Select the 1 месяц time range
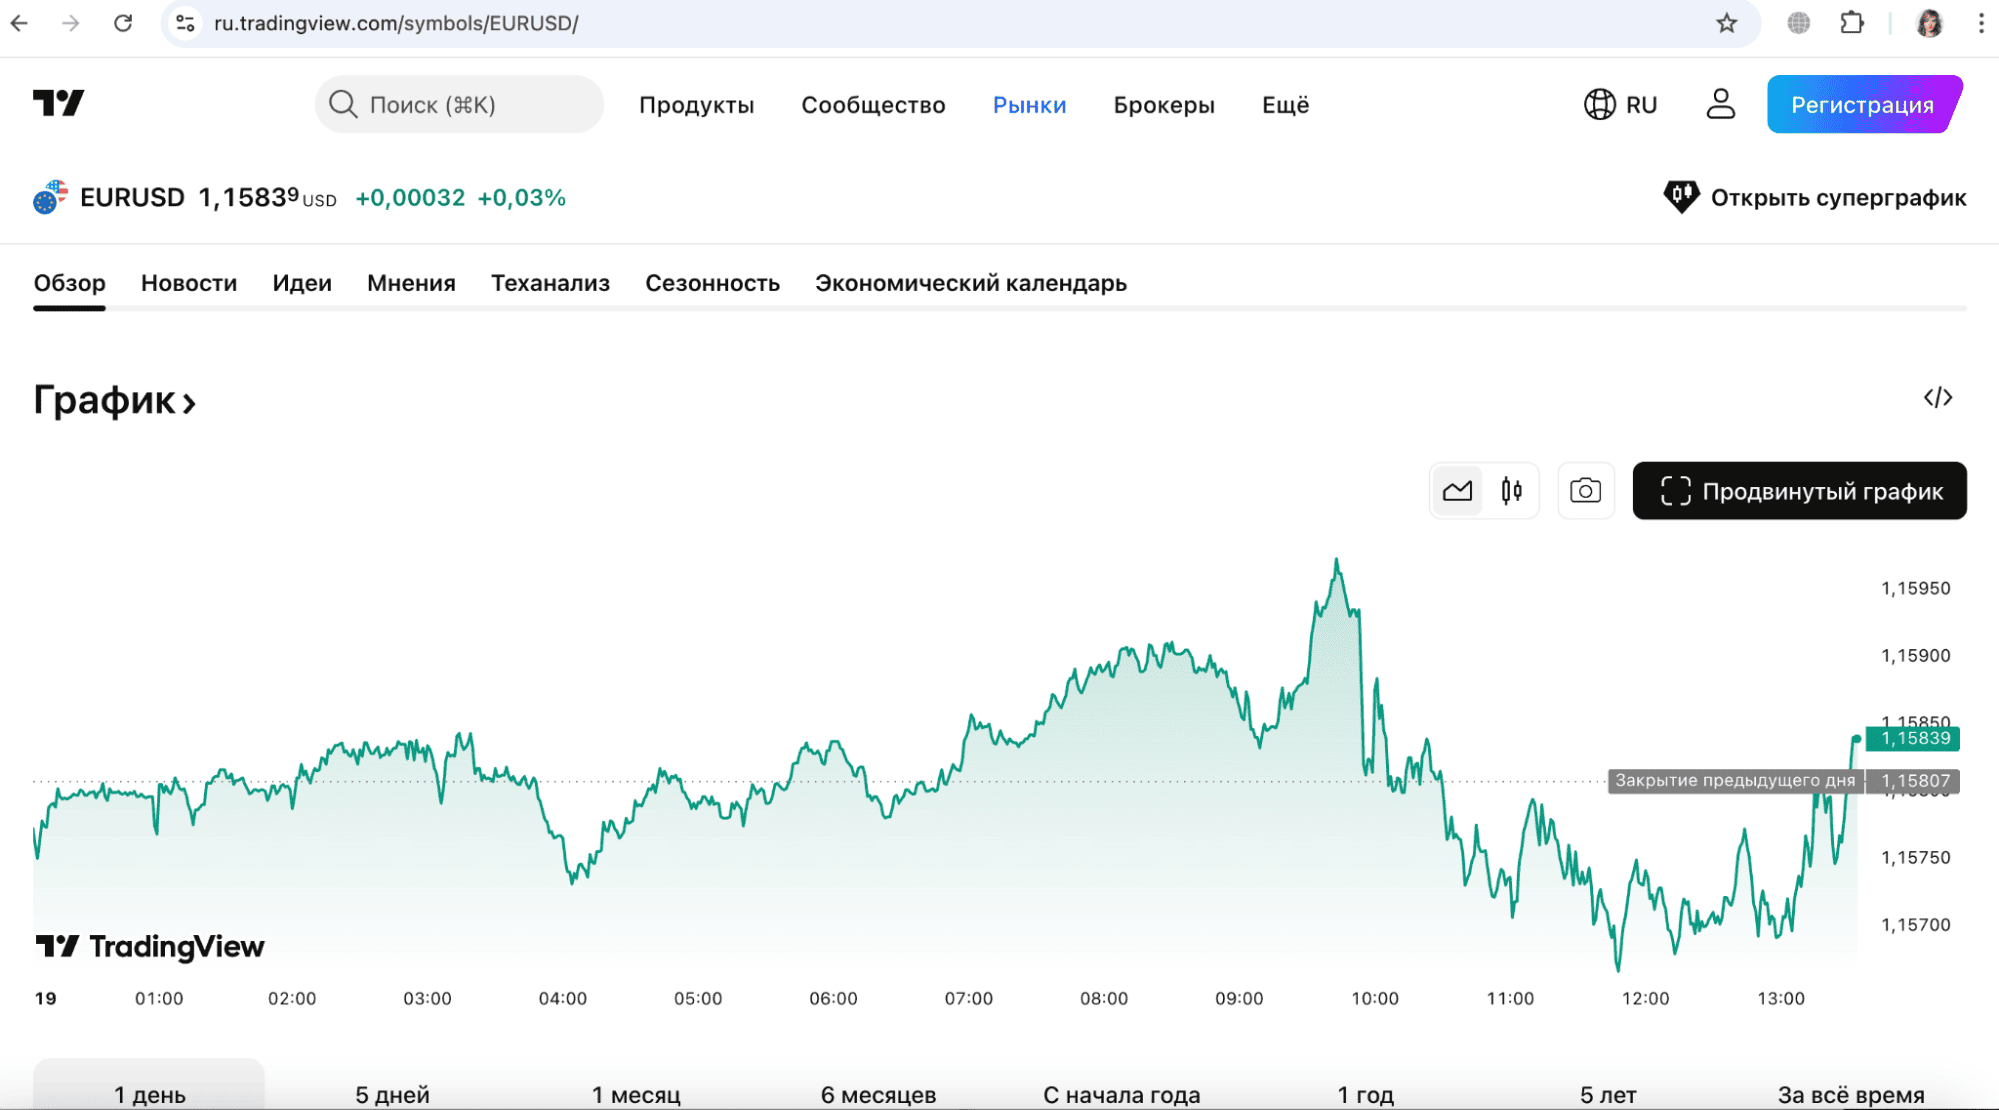This screenshot has height=1110, width=1999. [x=636, y=1094]
